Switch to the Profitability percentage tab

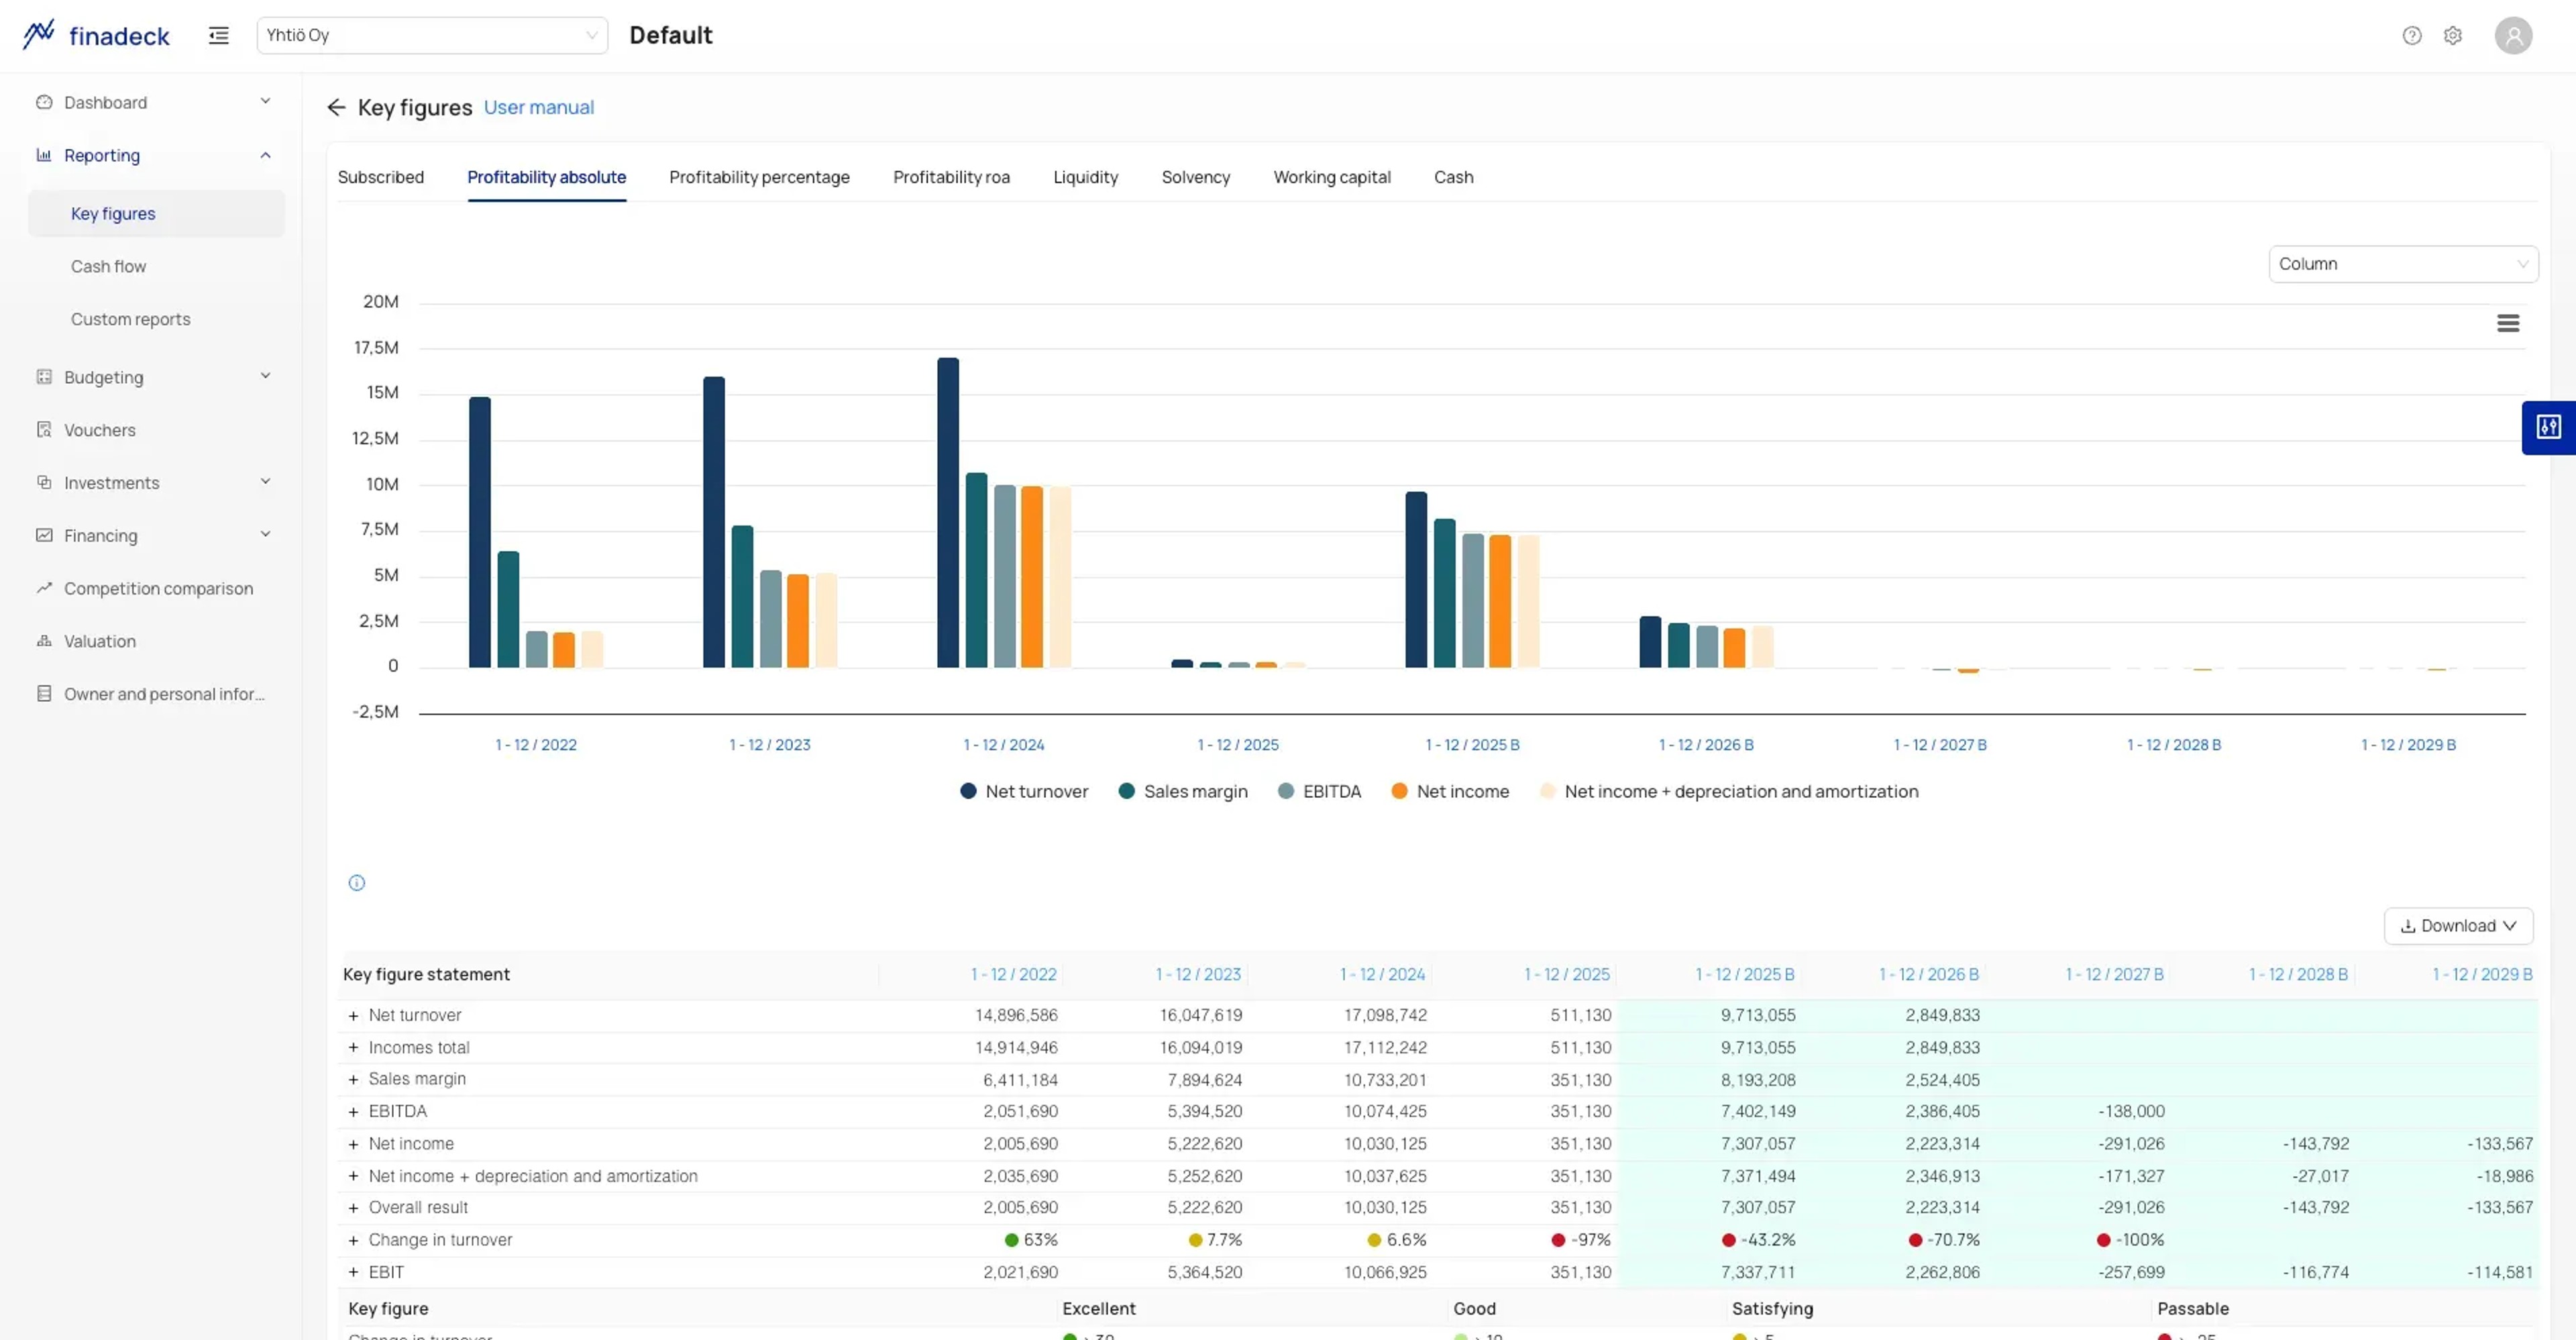759,177
